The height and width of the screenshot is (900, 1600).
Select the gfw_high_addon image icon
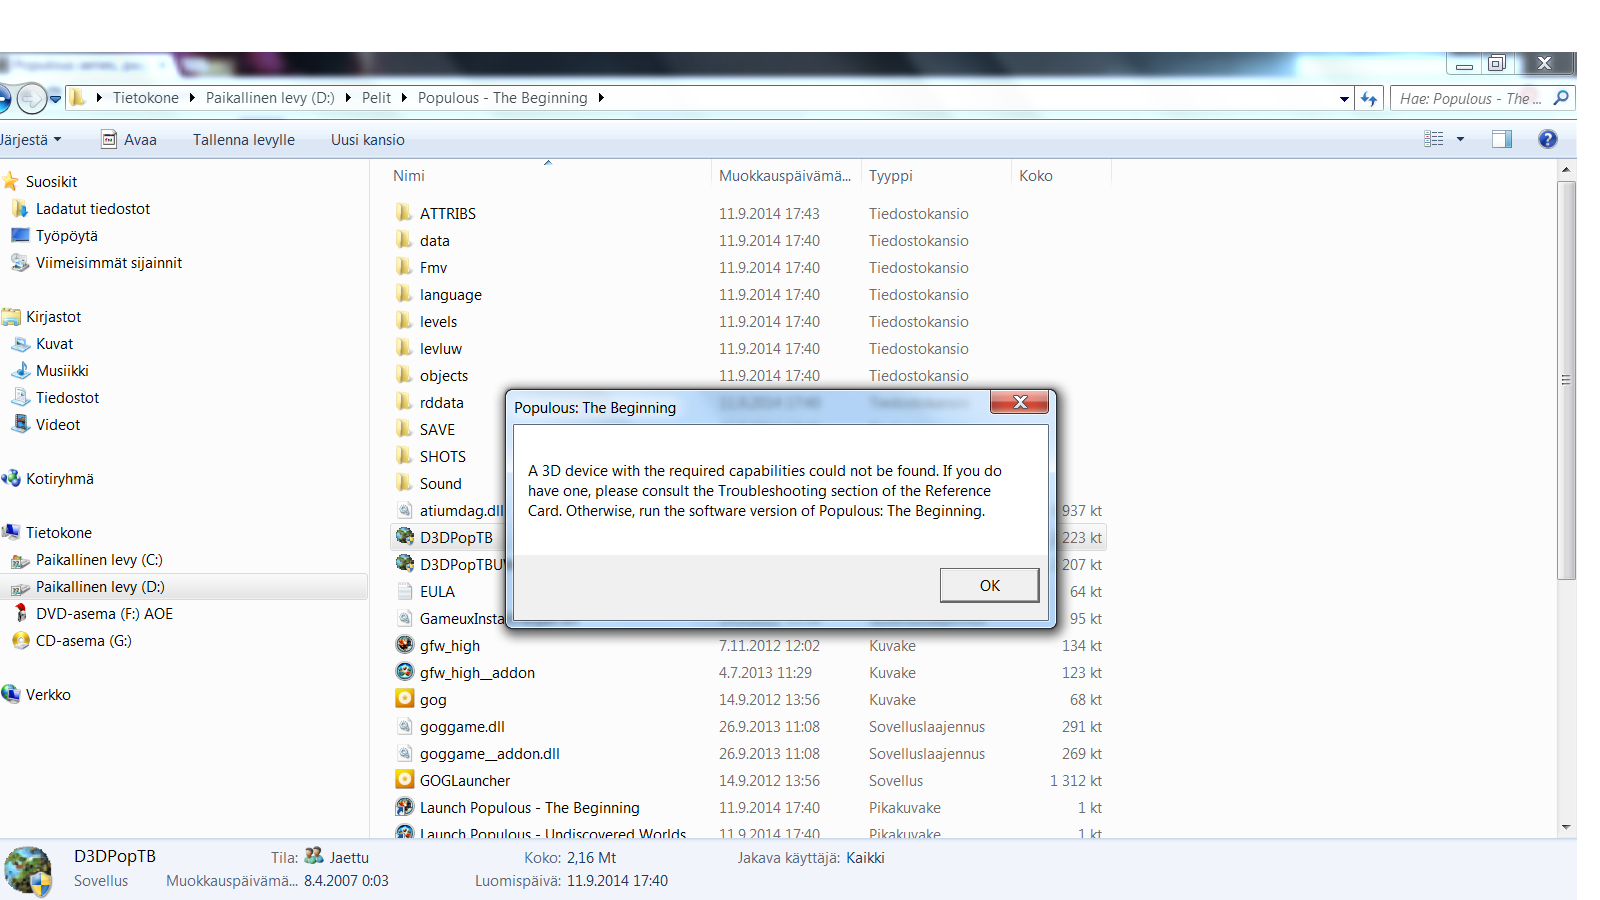[404, 672]
